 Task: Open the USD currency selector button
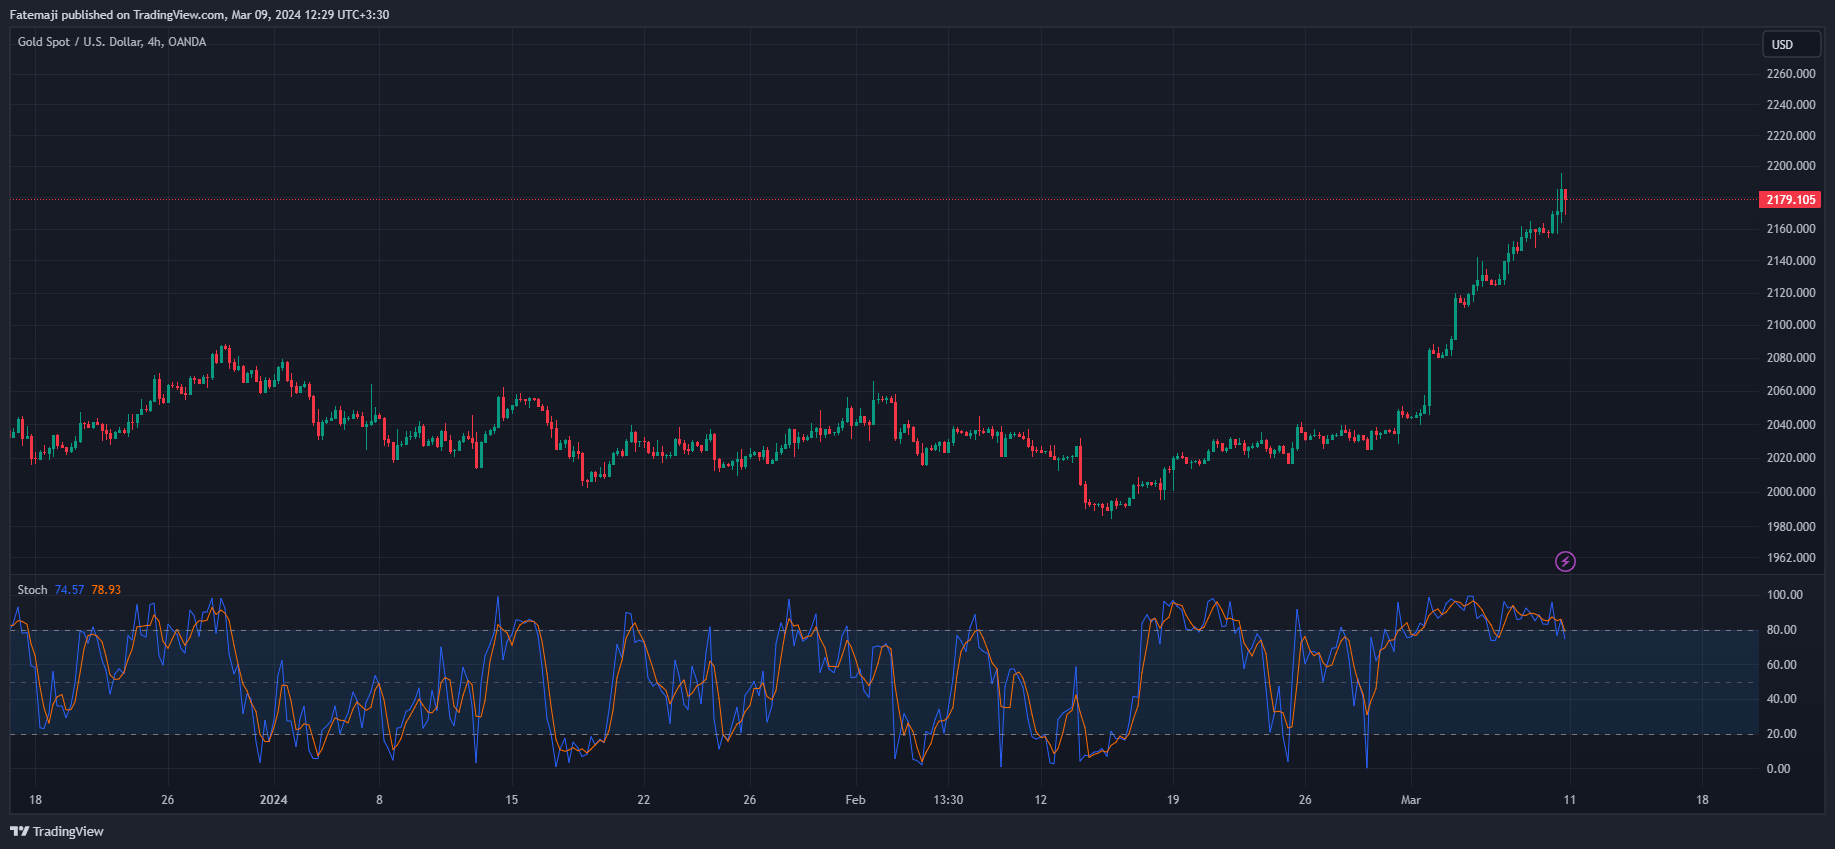(1791, 44)
